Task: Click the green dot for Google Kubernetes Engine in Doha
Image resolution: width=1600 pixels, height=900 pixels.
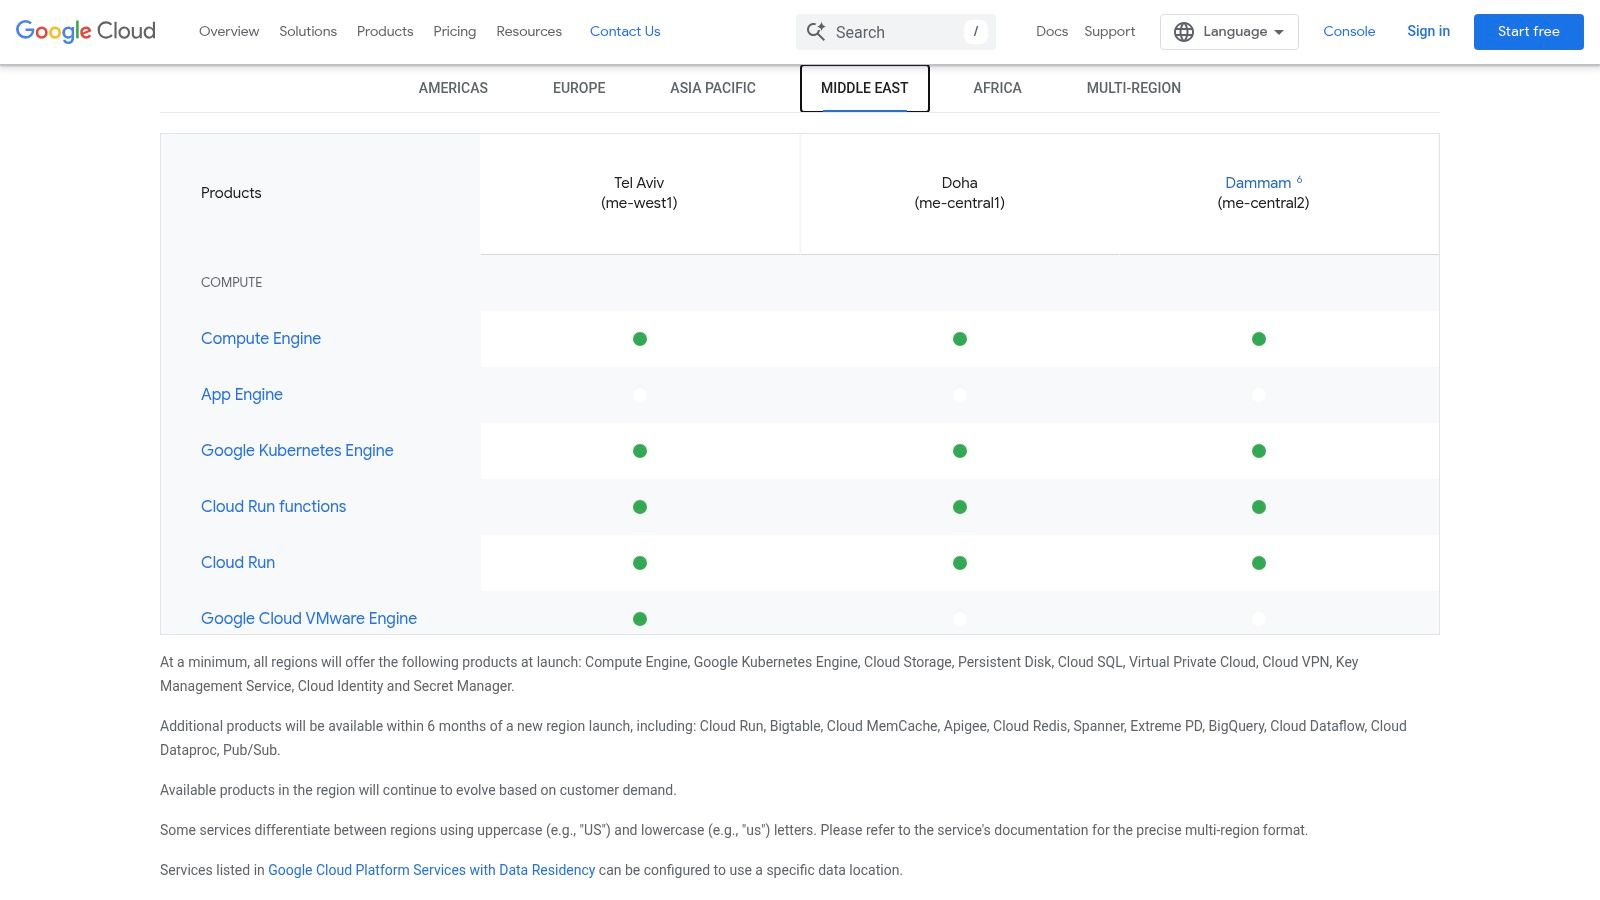Action: point(959,450)
